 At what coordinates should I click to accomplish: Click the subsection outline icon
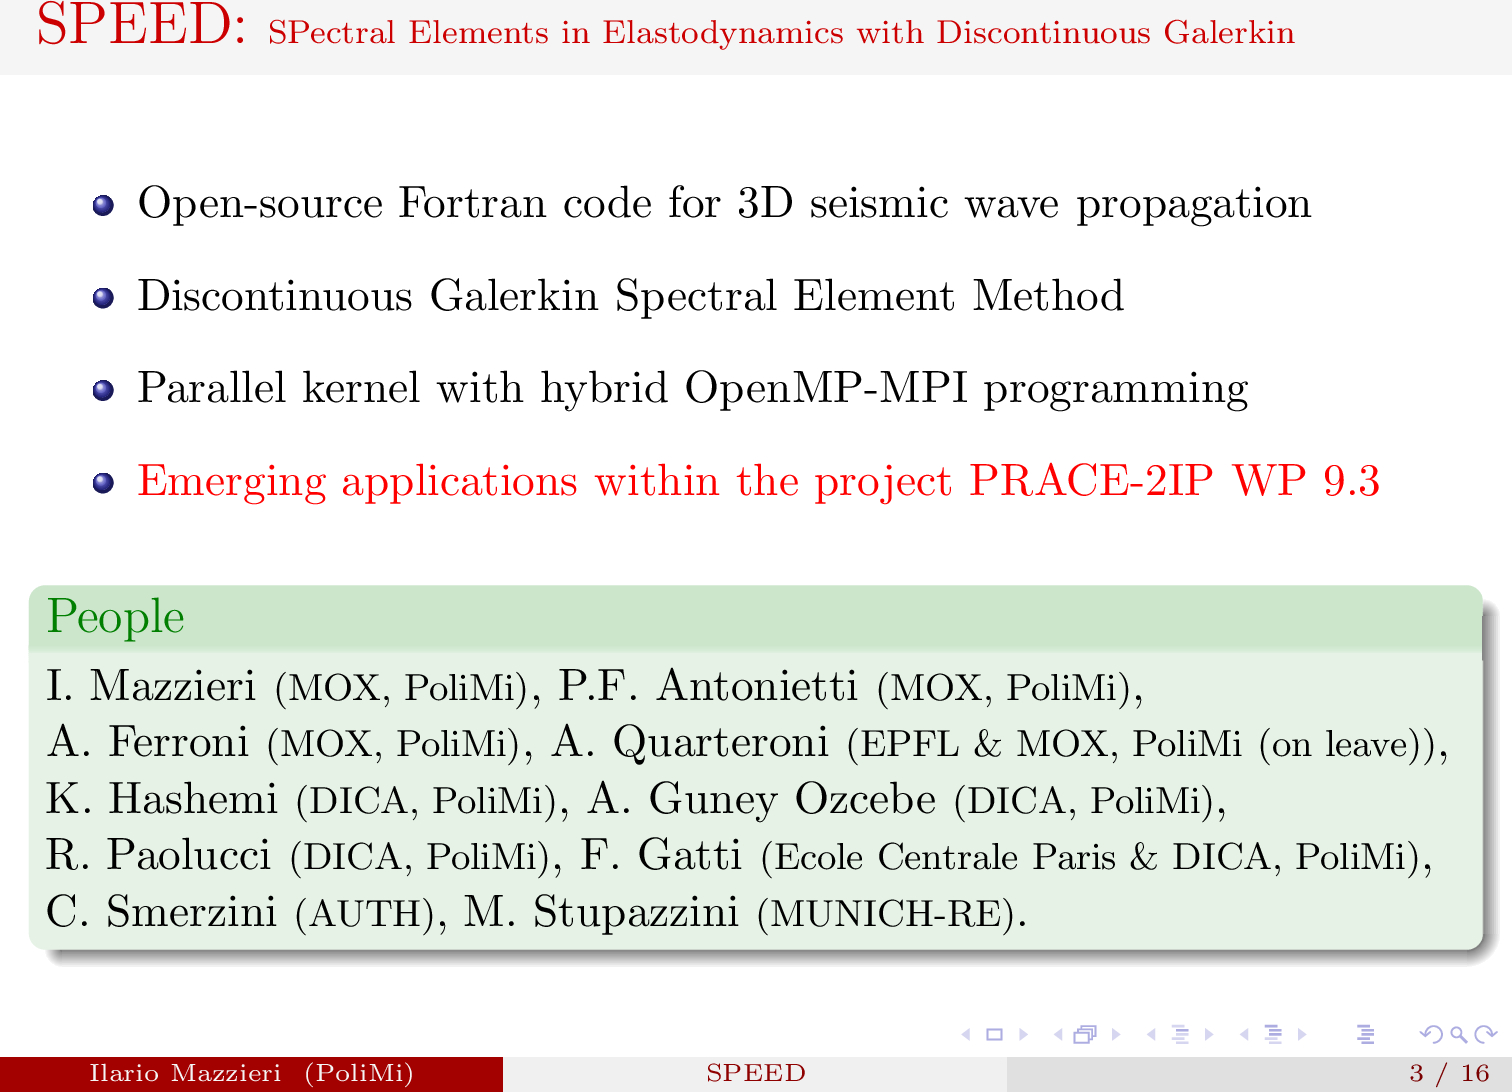tap(1181, 1034)
